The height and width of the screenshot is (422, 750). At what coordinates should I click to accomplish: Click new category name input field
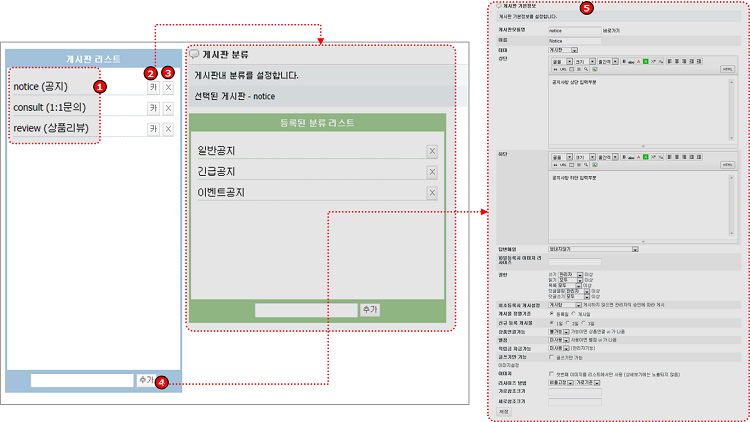pyautogui.click(x=306, y=310)
